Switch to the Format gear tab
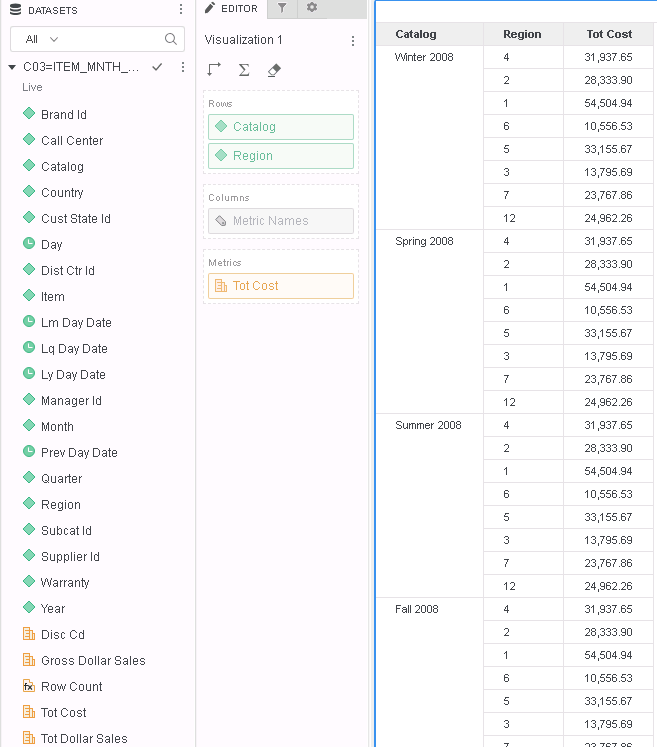657x747 pixels. click(312, 8)
